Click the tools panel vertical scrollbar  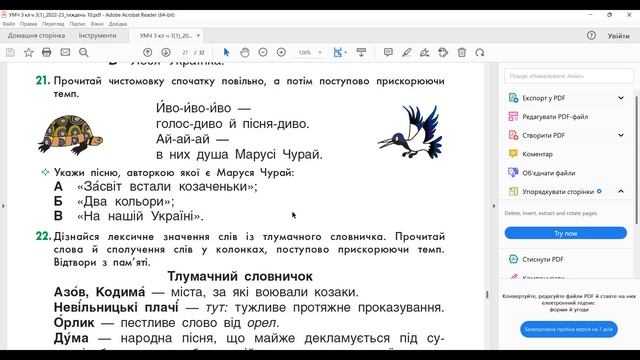point(636,160)
